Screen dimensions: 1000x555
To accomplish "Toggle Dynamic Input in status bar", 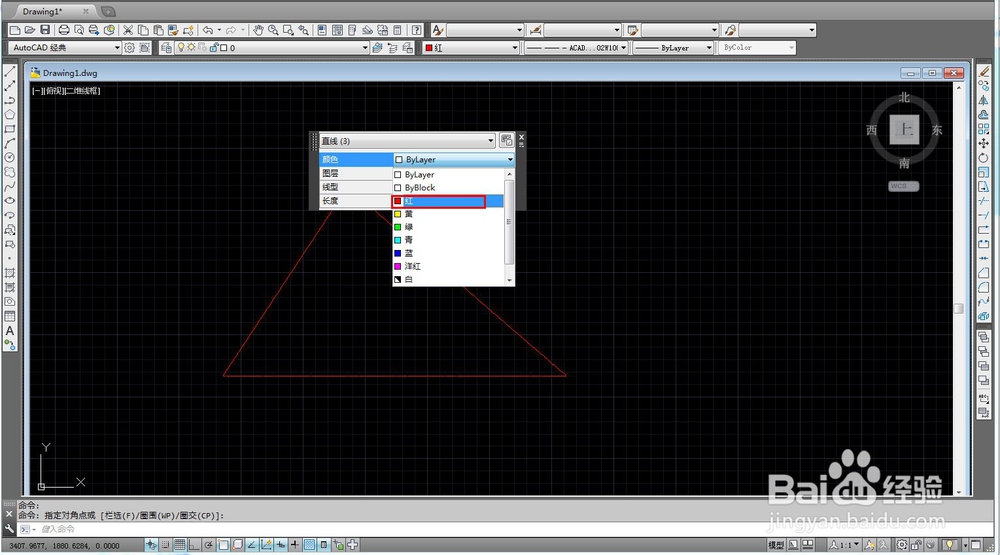I will point(281,545).
